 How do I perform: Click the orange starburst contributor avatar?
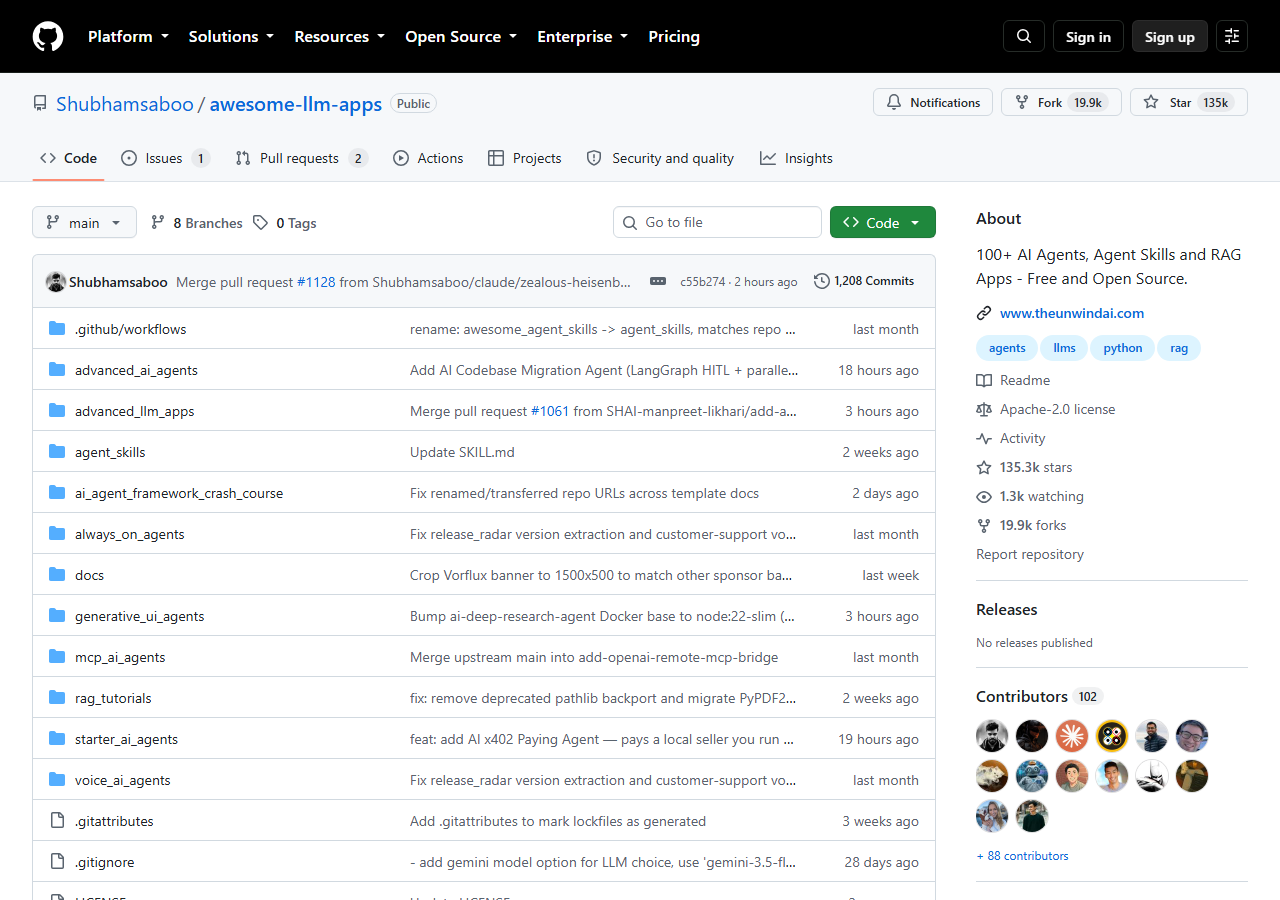tap(1072, 736)
